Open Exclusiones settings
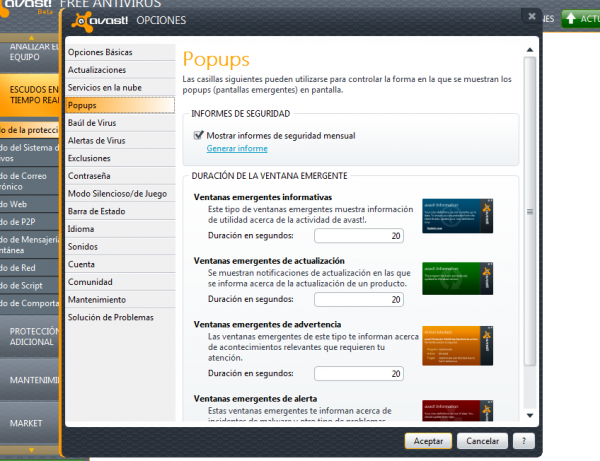The width and height of the screenshot is (600, 461). 120,158
